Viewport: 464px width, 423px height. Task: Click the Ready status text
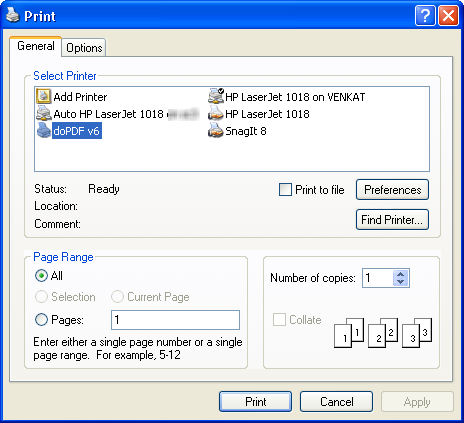(104, 189)
